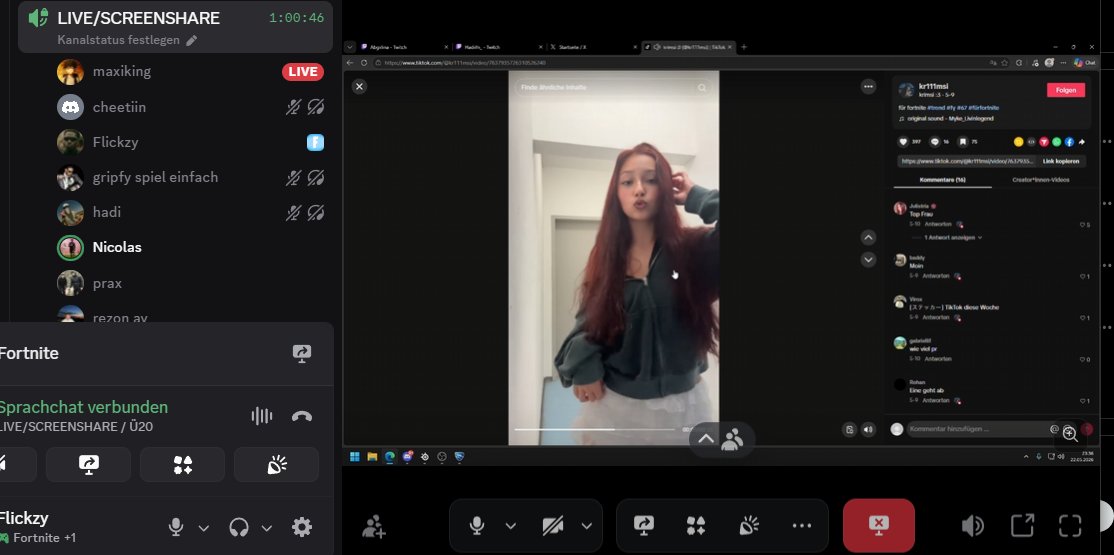This screenshot has width=1114, height=555.
Task: Turn on the camera in call controls
Action: click(x=553, y=526)
